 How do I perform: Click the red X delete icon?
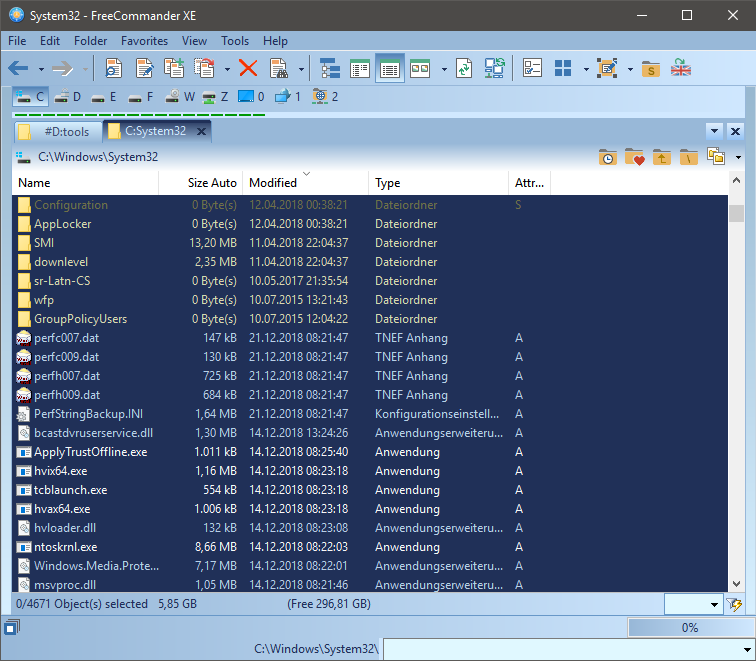click(248, 68)
